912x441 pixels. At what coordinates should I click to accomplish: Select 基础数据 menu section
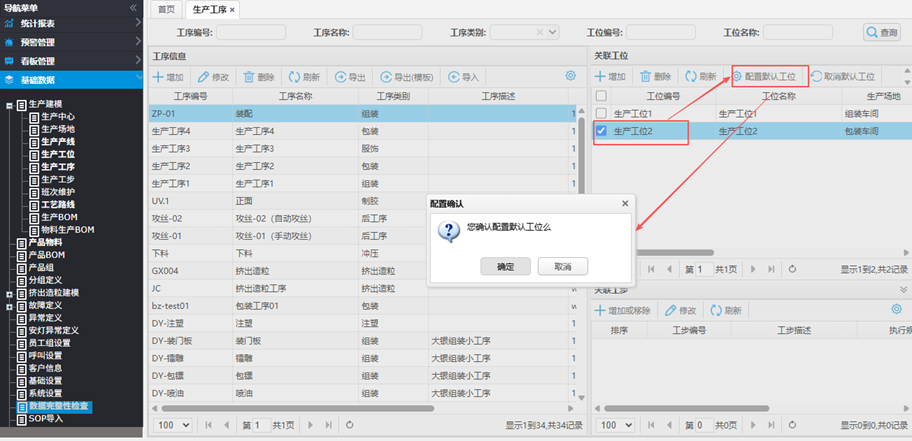(x=71, y=80)
